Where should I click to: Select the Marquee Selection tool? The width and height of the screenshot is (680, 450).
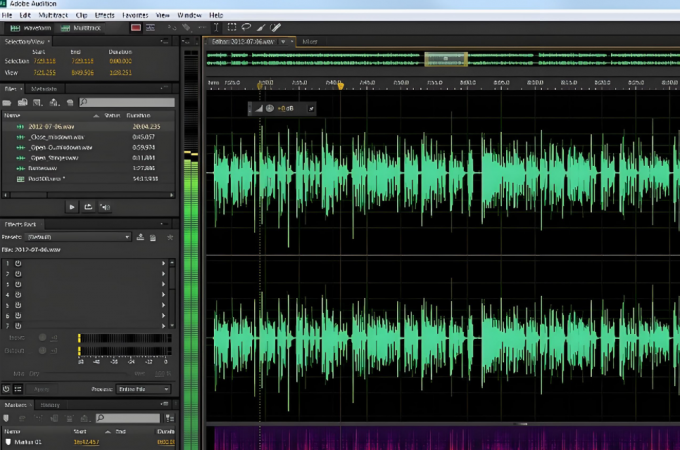(232, 27)
